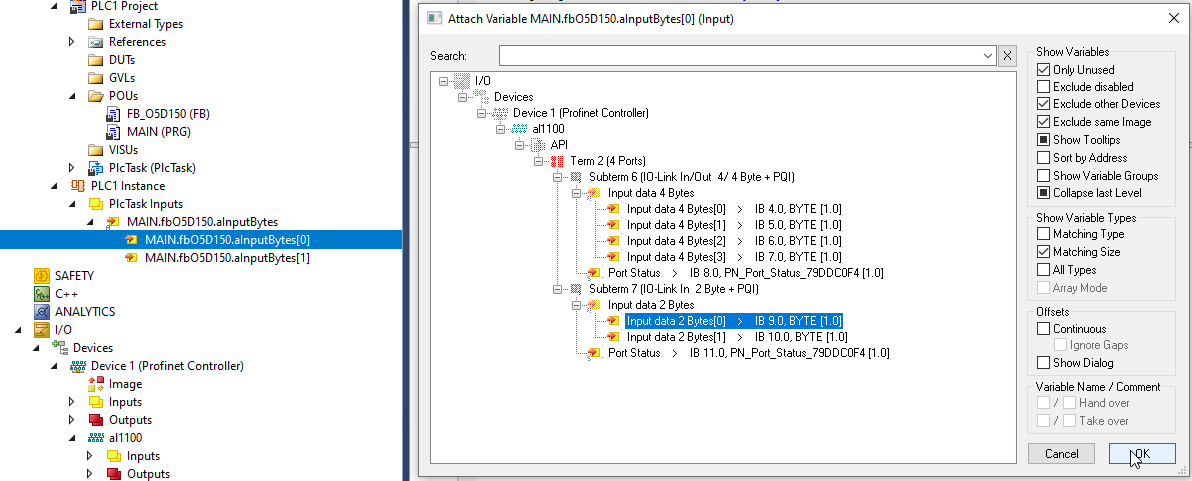Click the SAFETY node icon

click(41, 276)
